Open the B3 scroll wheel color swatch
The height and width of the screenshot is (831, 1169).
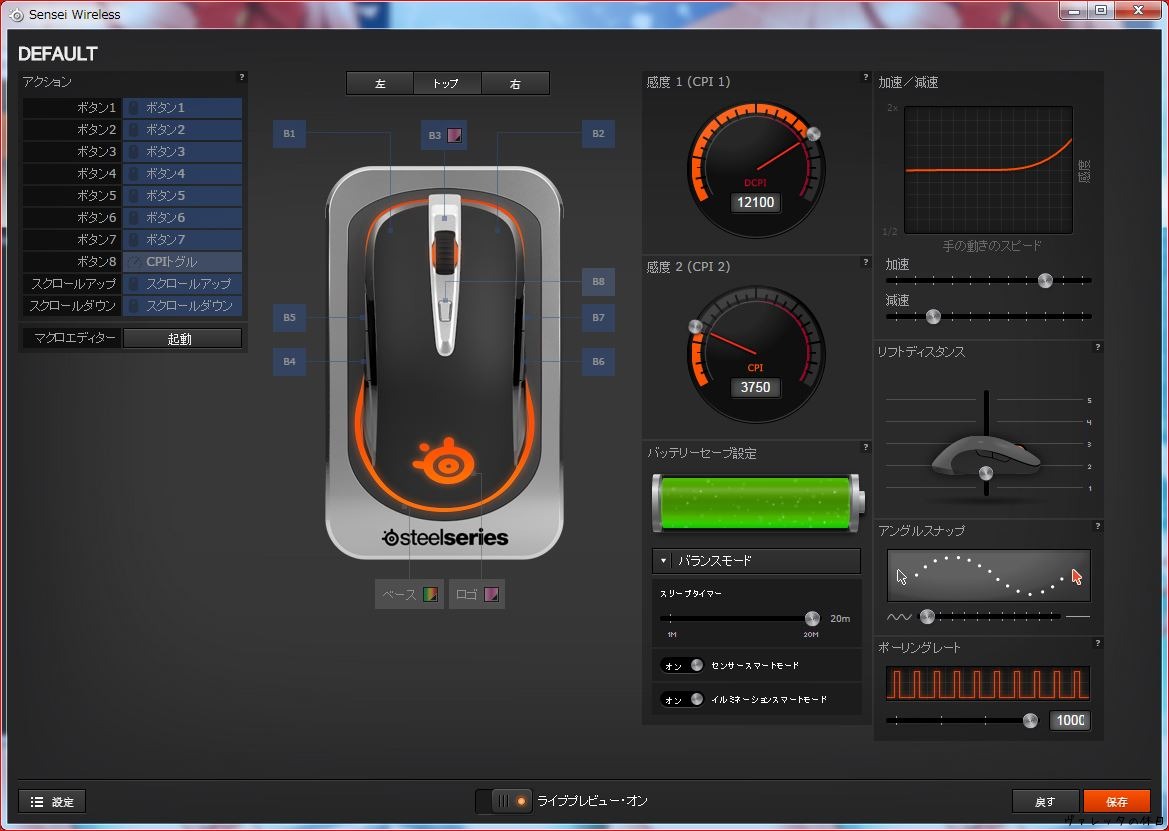click(454, 135)
